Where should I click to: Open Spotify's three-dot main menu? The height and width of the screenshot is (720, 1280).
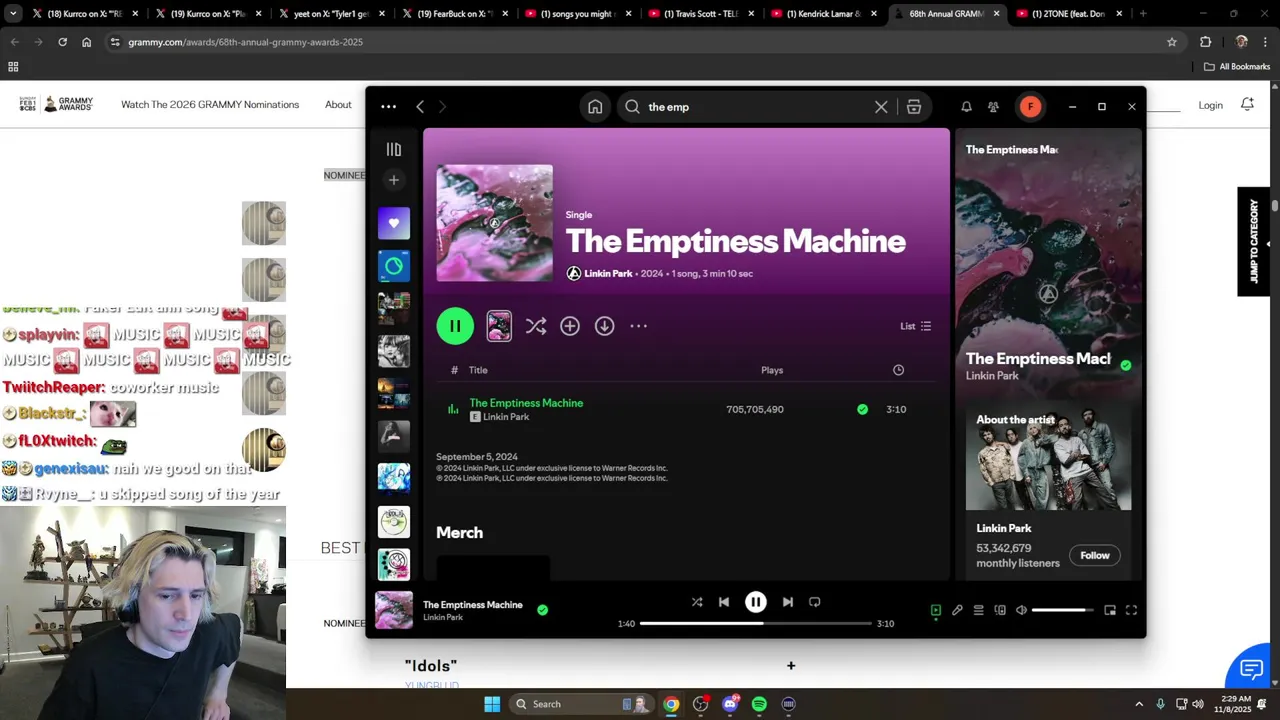(x=388, y=107)
